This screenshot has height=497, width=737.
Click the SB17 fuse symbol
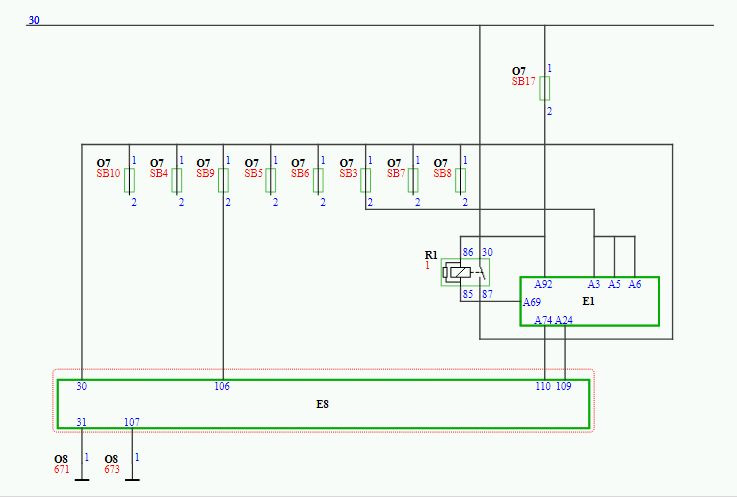pos(544,88)
